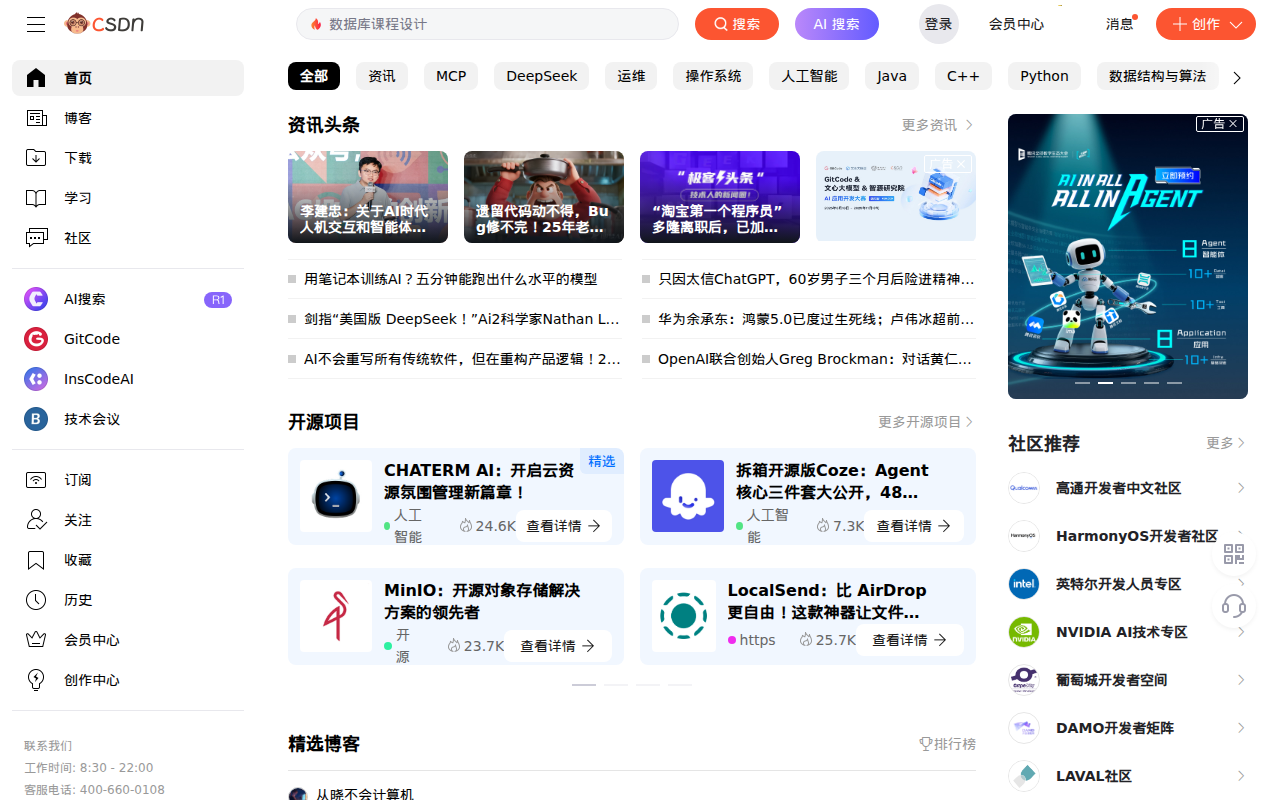Image resolution: width=1280 pixels, height=800 pixels.
Task: Open headline 只因太信ChatGPT
Action: coord(816,279)
